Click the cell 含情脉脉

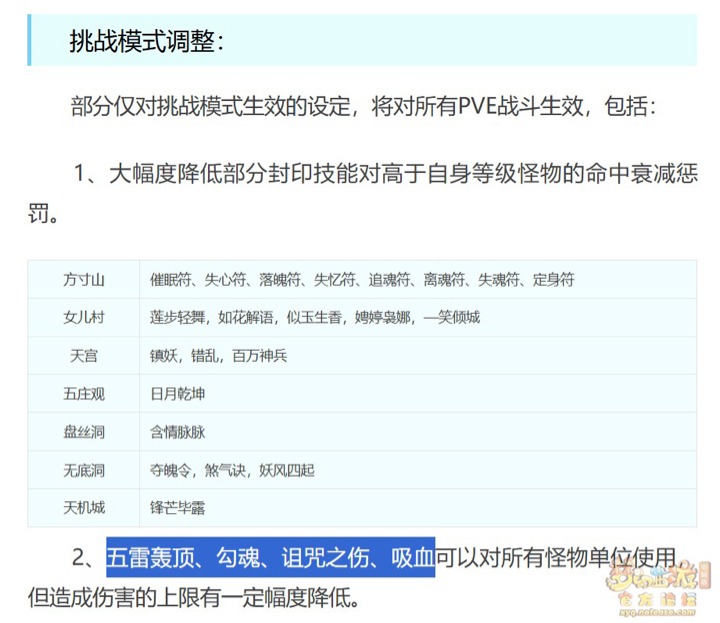pyautogui.click(x=418, y=432)
